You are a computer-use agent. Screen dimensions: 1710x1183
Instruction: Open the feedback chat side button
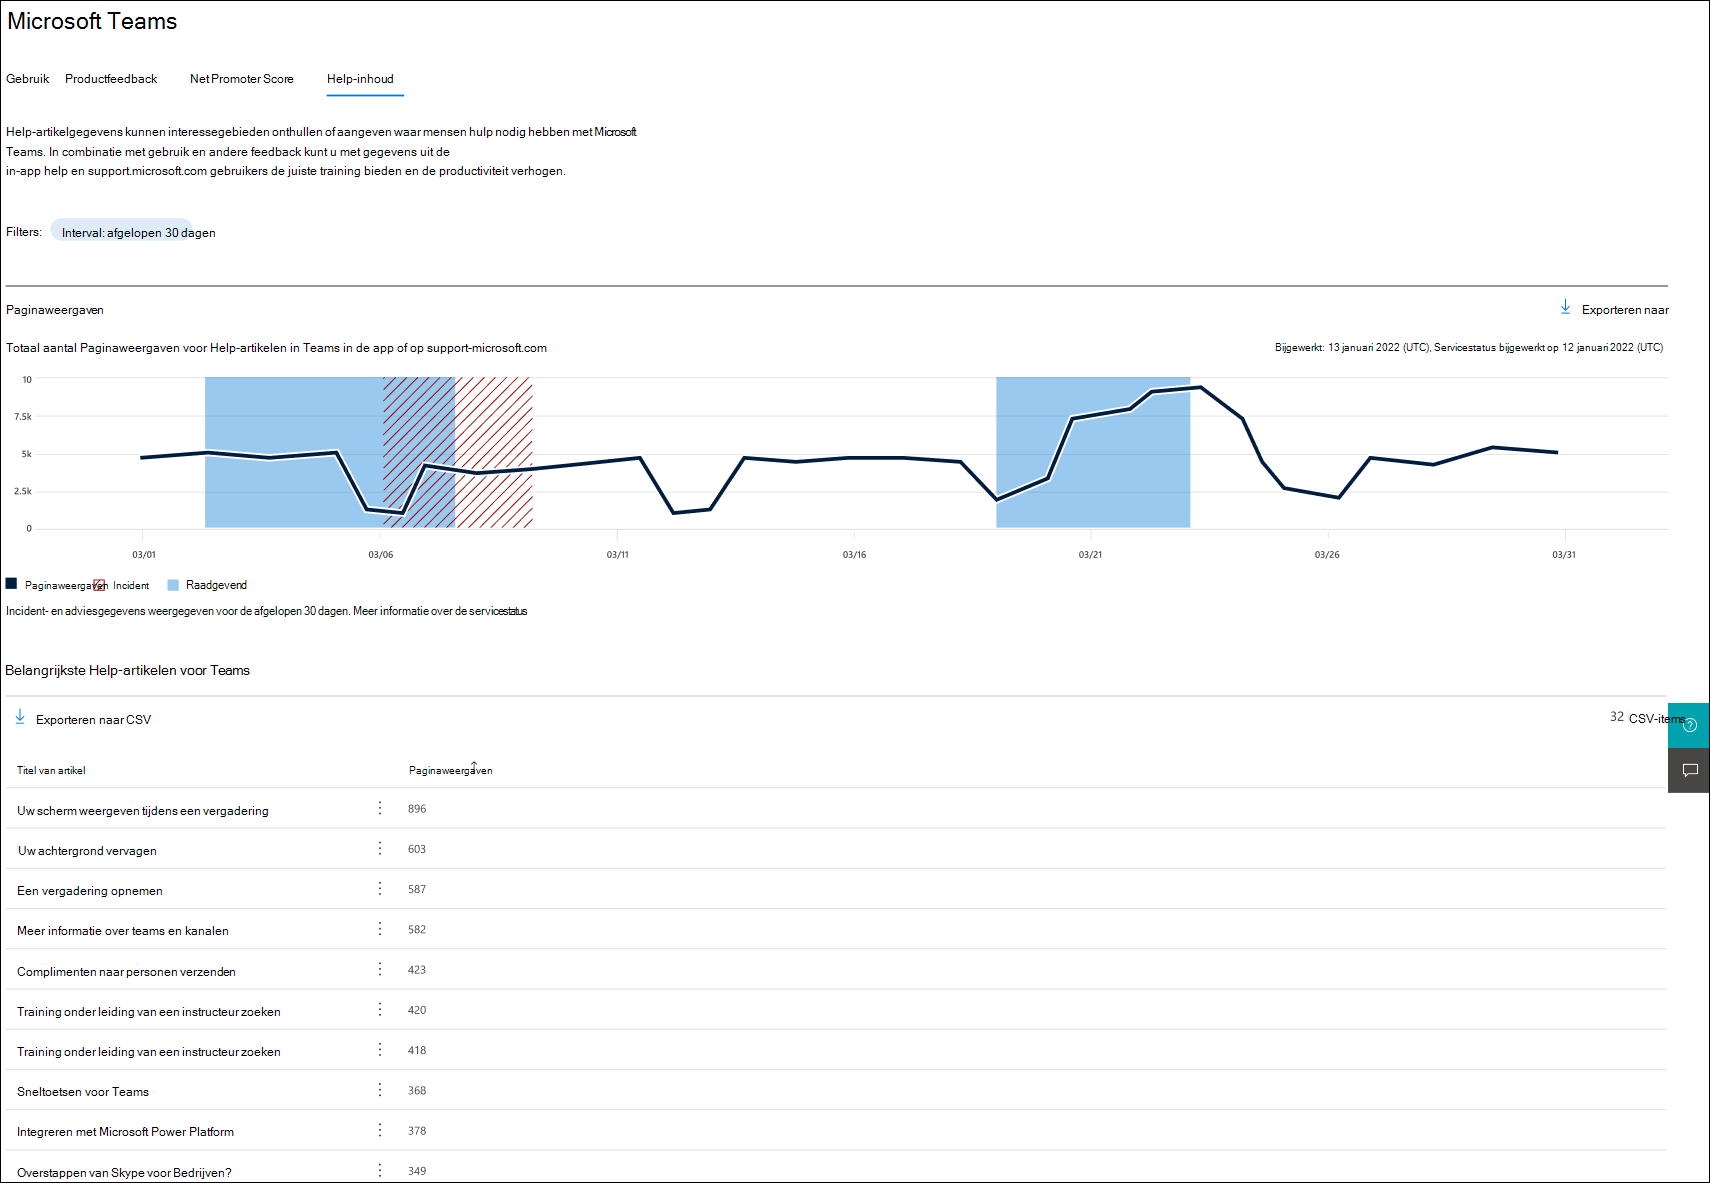pos(1689,770)
